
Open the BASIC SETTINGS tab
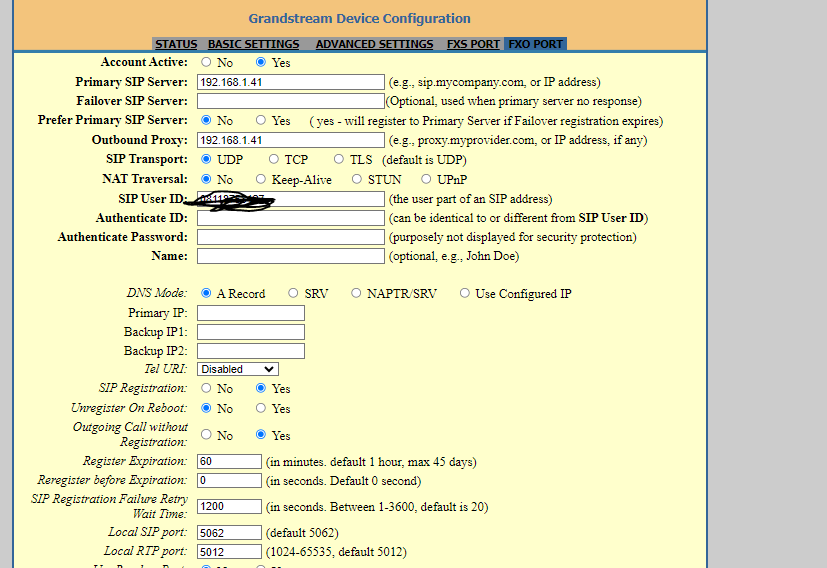(x=253, y=44)
